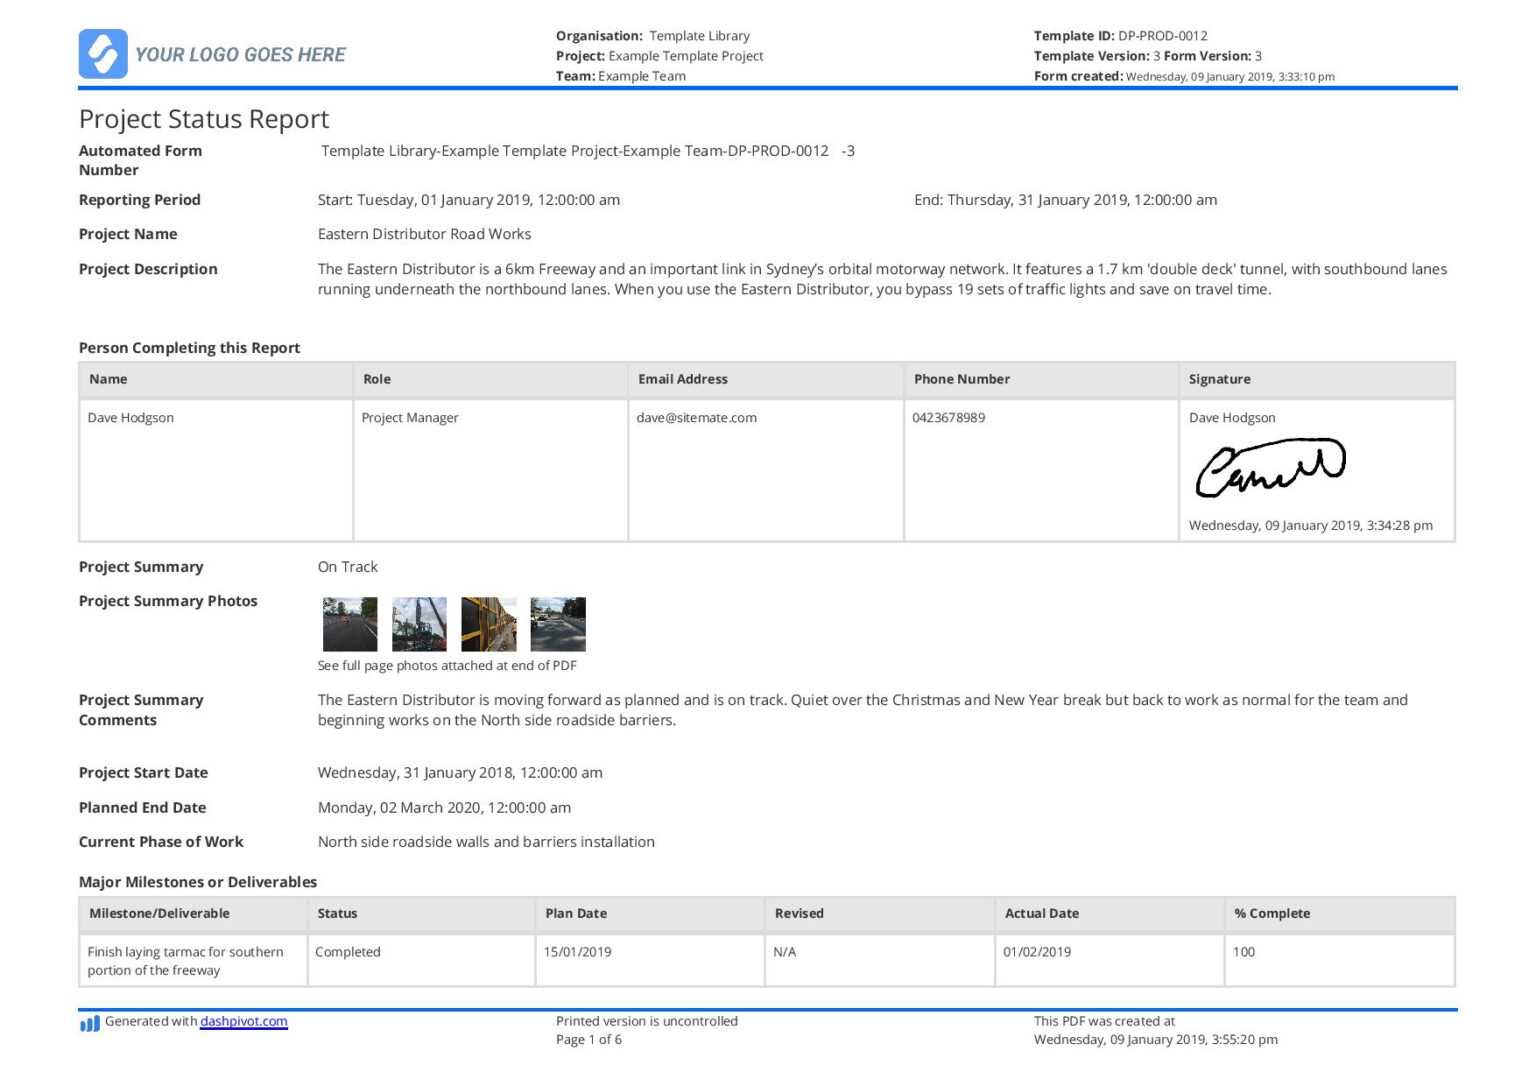Open the dashpivot.com link
This screenshot has width=1536, height=1086.
point(243,1021)
